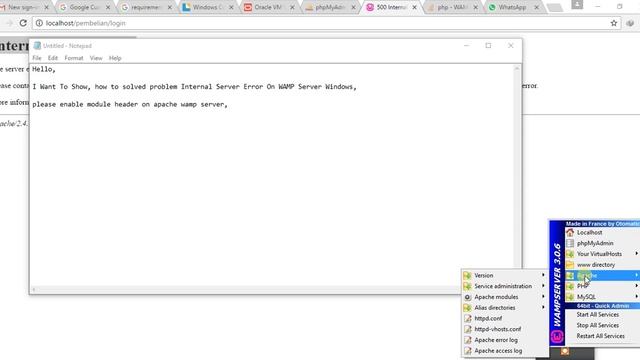Open Notepad Edit menu

53,58
